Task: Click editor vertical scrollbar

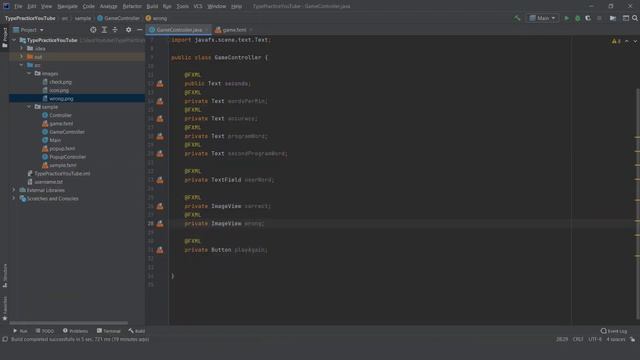Action: 638,204
